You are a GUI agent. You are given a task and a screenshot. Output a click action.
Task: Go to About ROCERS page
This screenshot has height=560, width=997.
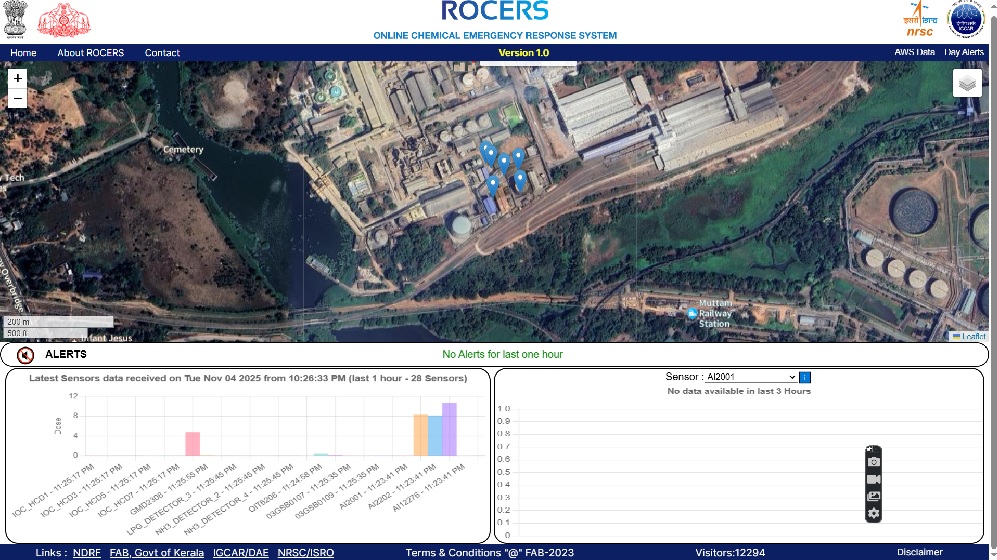[x=91, y=53]
